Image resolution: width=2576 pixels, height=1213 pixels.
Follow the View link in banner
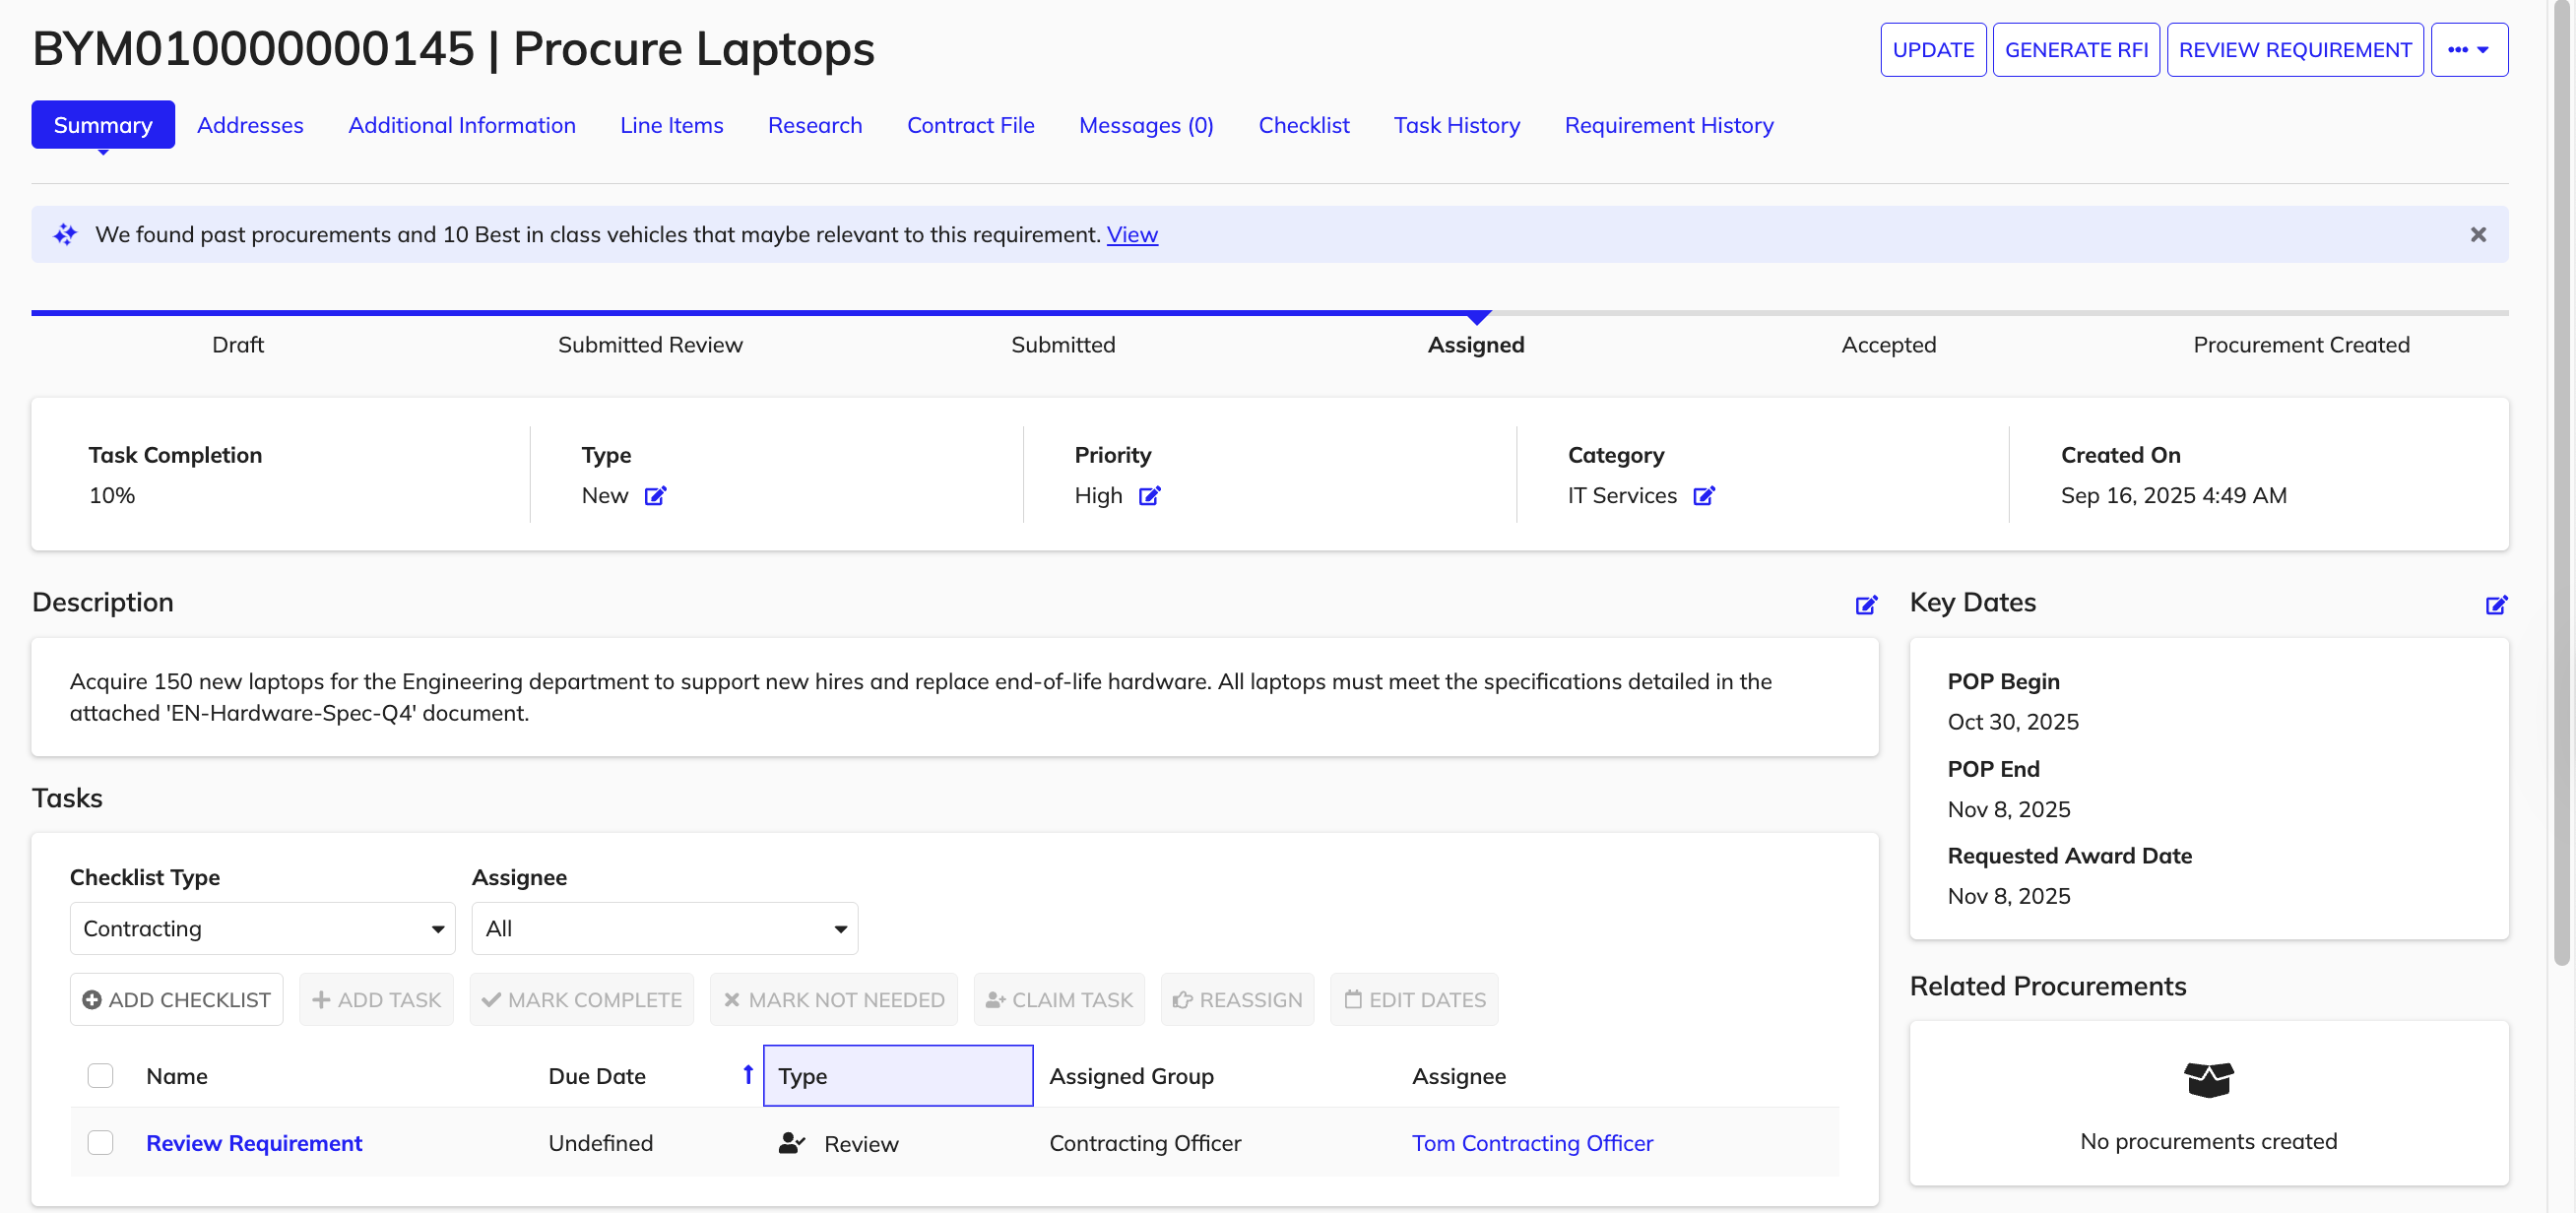(x=1132, y=235)
